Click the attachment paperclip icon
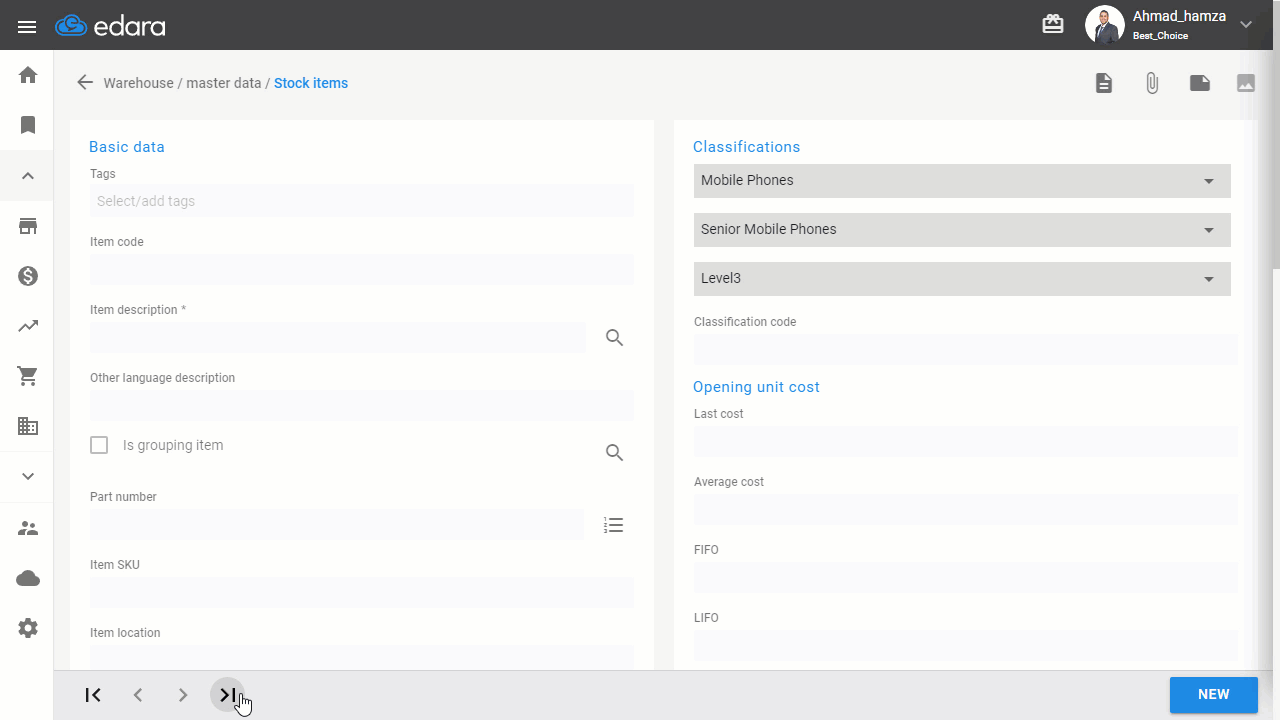The width and height of the screenshot is (1280, 720). [1152, 83]
